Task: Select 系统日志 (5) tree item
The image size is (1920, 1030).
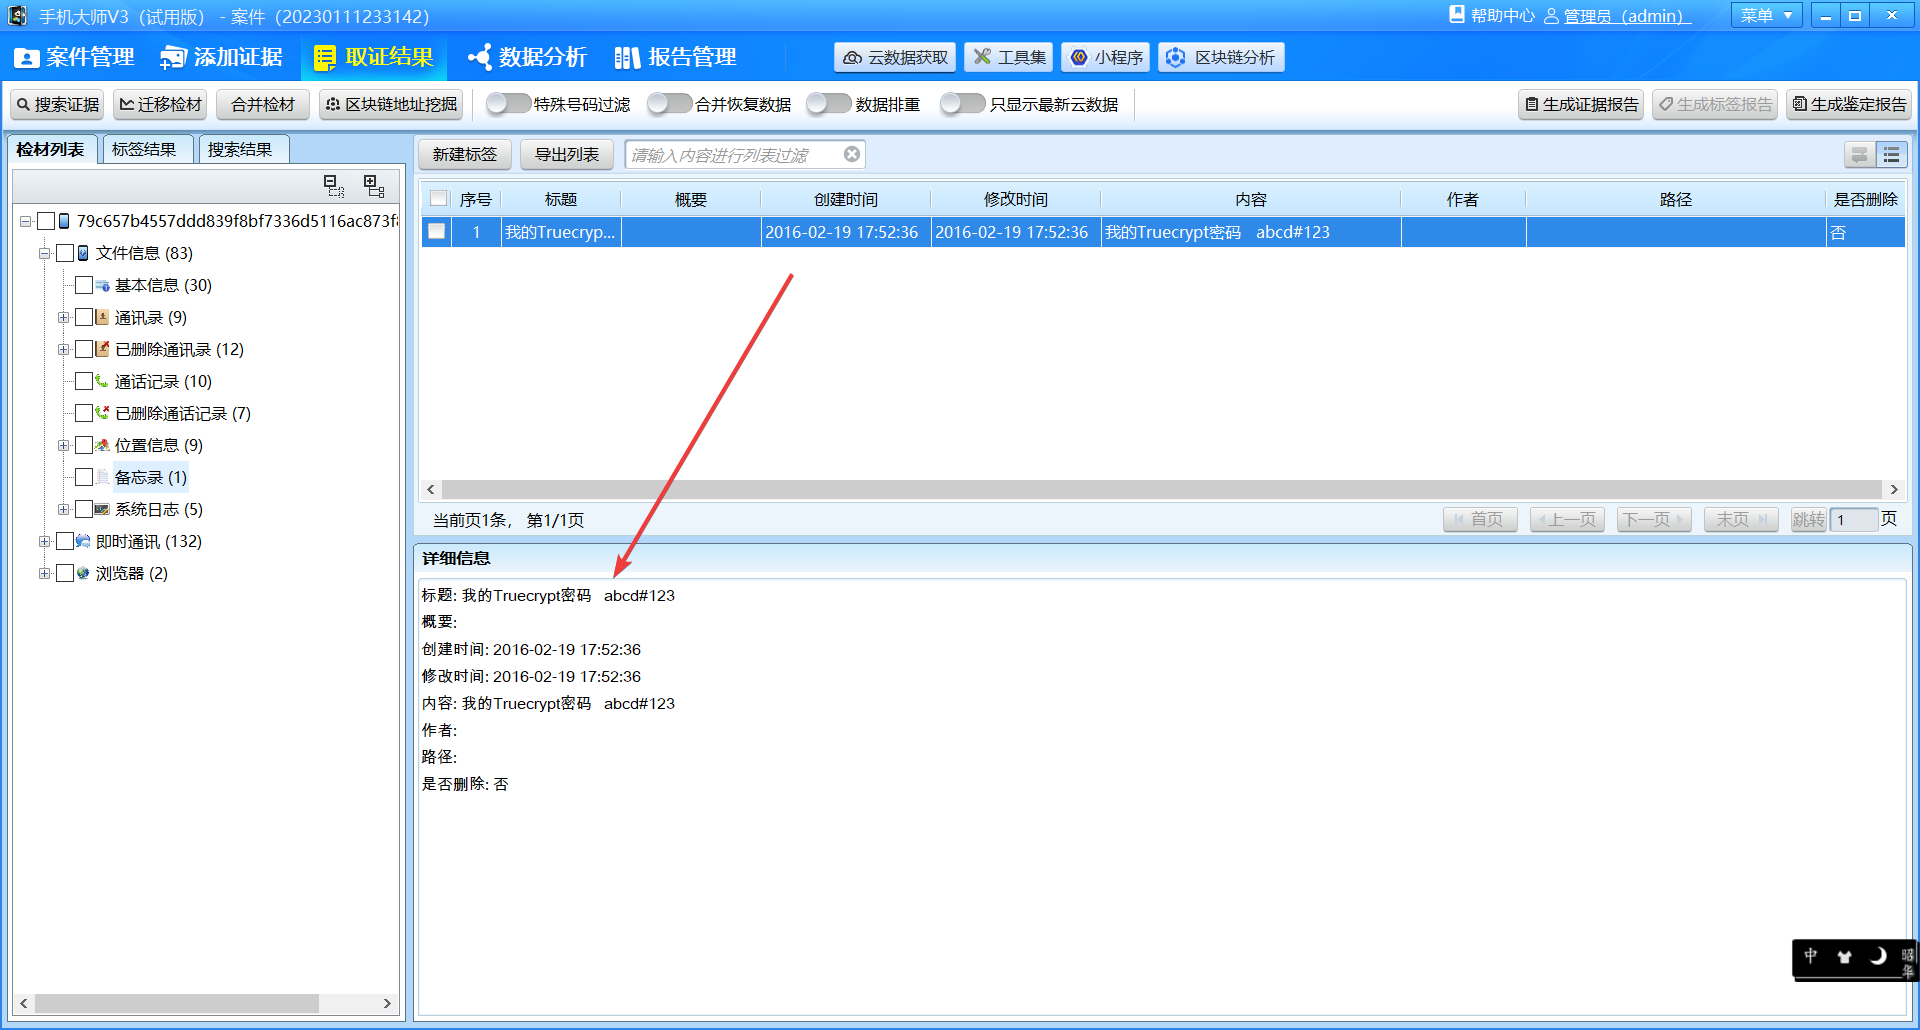Action: 158,509
